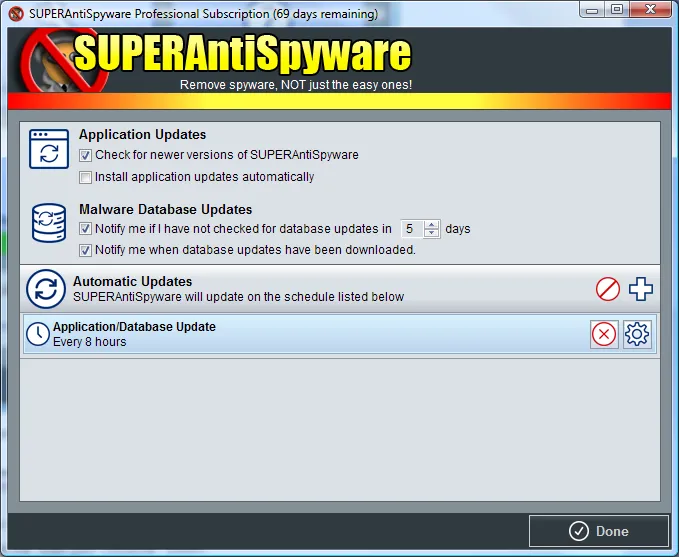Increase the days value with up arrow

click(x=432, y=224)
